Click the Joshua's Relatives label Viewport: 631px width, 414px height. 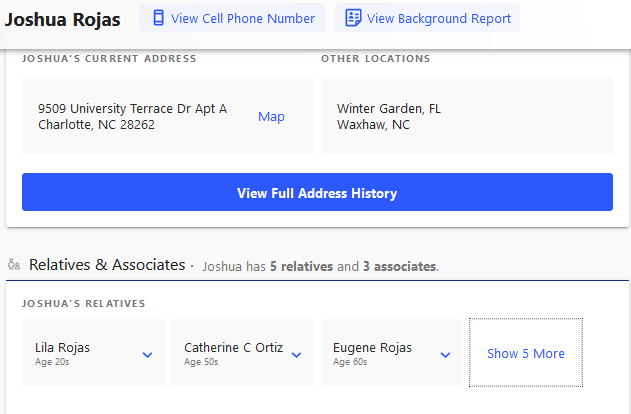tap(84, 303)
